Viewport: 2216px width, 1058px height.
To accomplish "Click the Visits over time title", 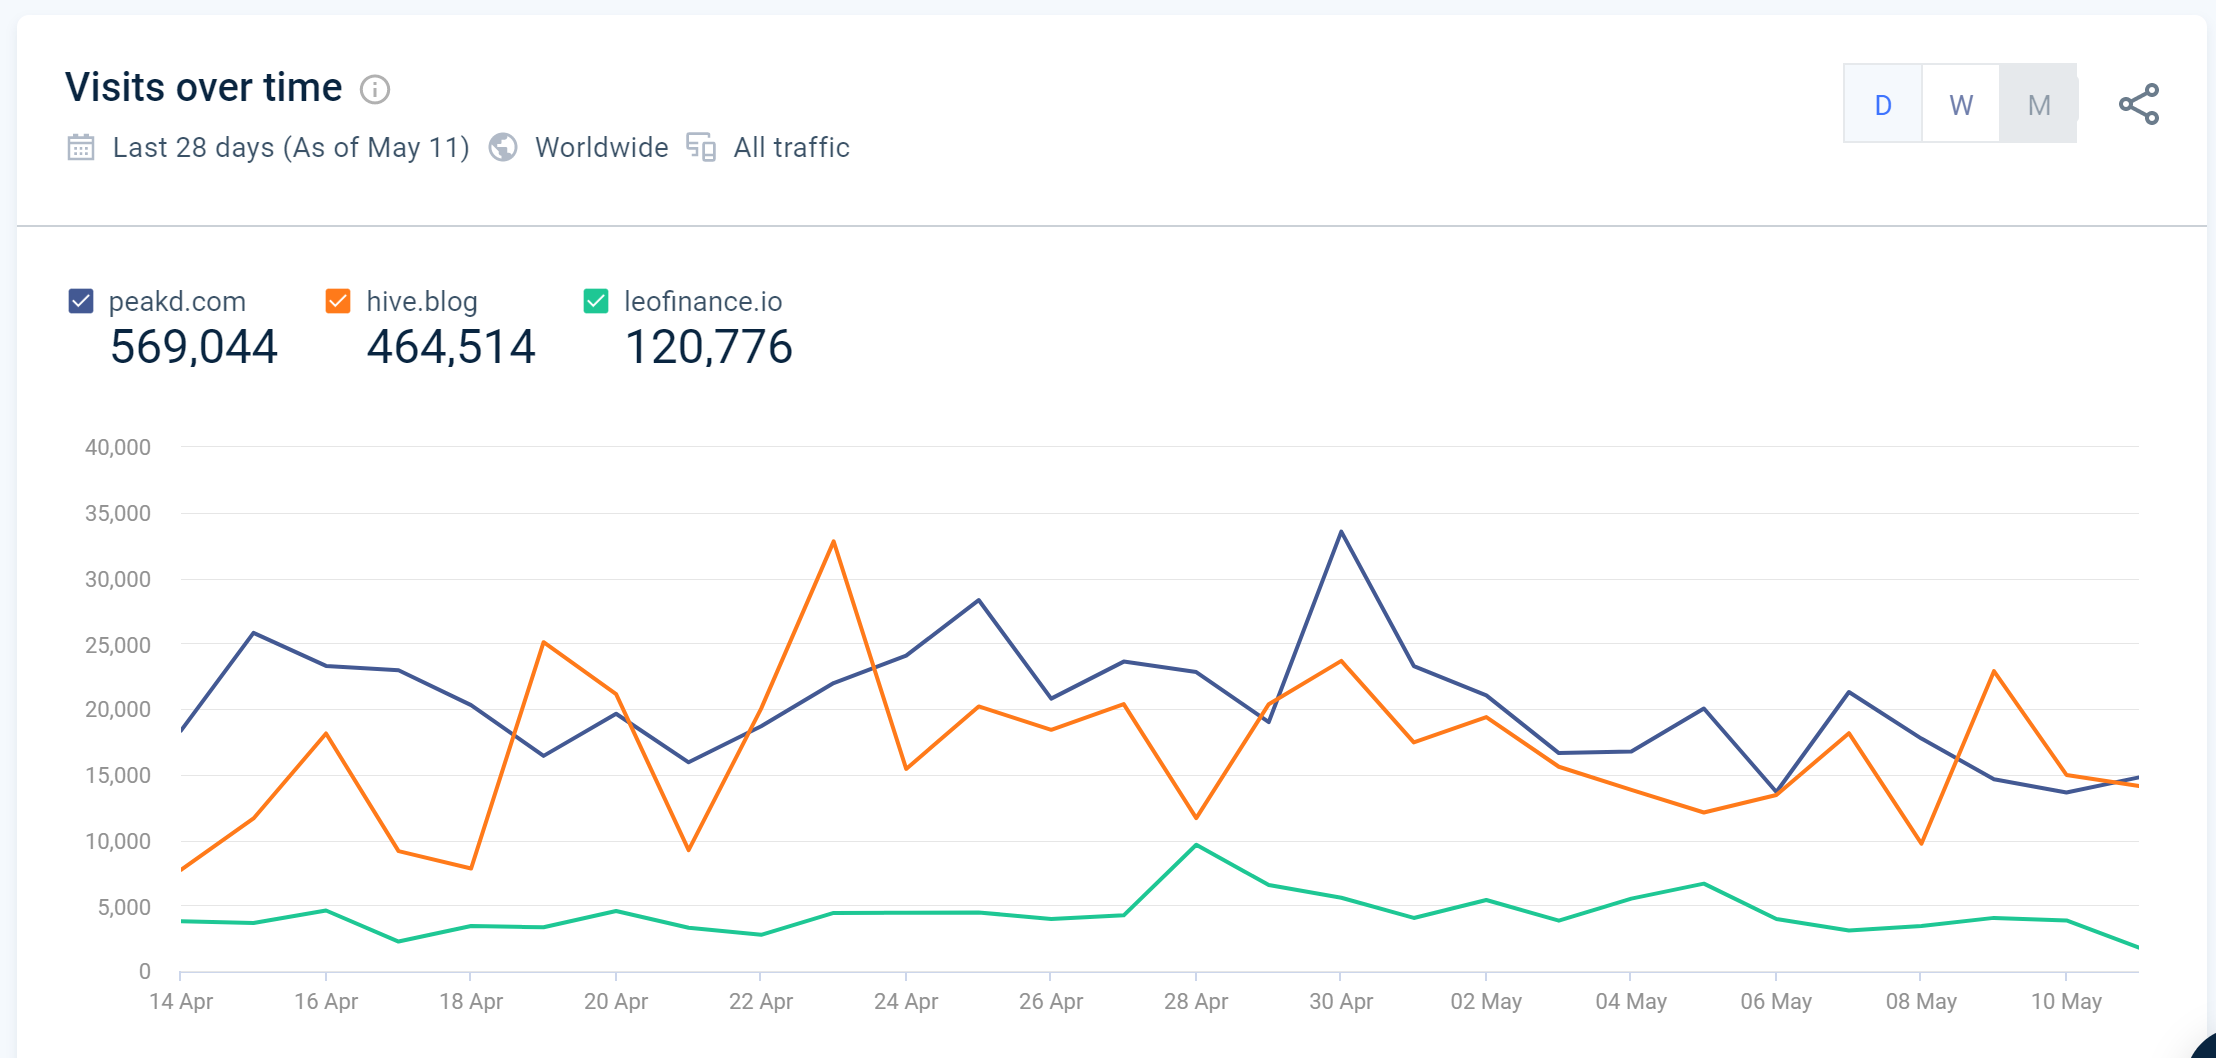I will pos(204,88).
